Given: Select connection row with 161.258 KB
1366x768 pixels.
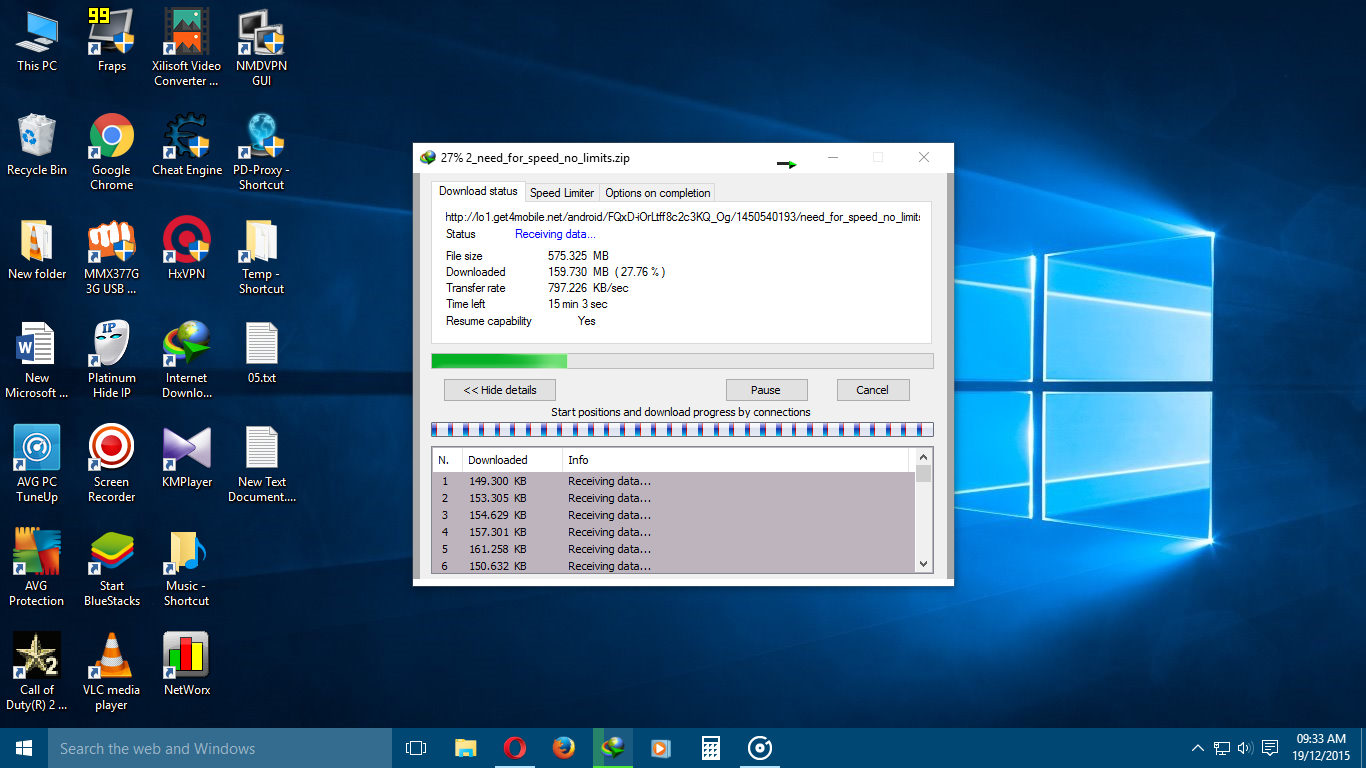Looking at the screenshot, I should pos(674,549).
